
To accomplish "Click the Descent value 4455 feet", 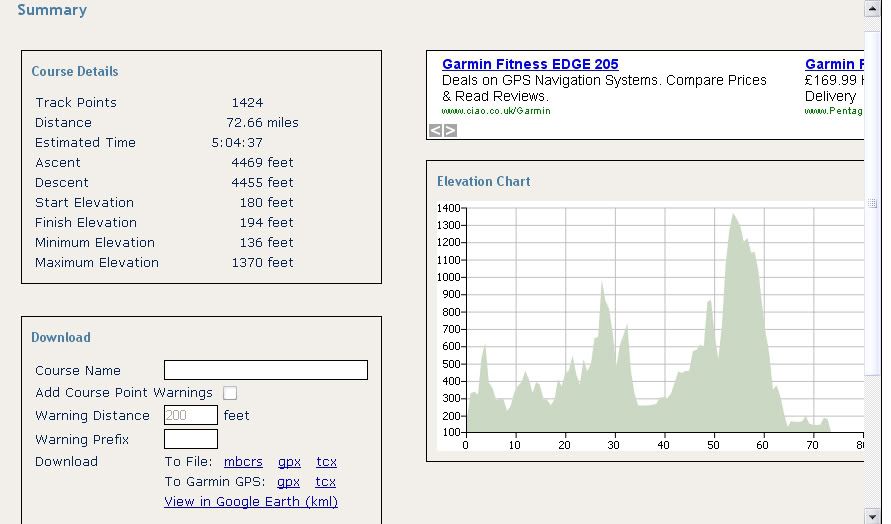I will click(x=263, y=182).
